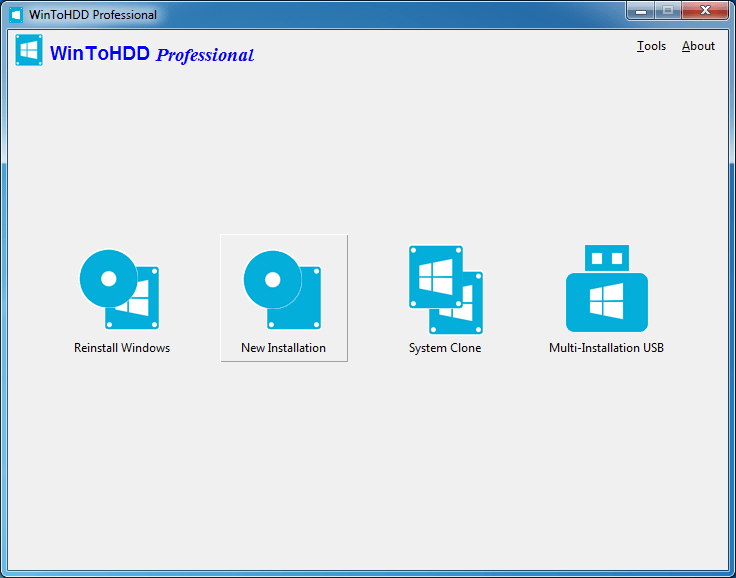The image size is (736, 578).
Task: Open the Multi-Installation USB drive icon
Action: click(606, 288)
